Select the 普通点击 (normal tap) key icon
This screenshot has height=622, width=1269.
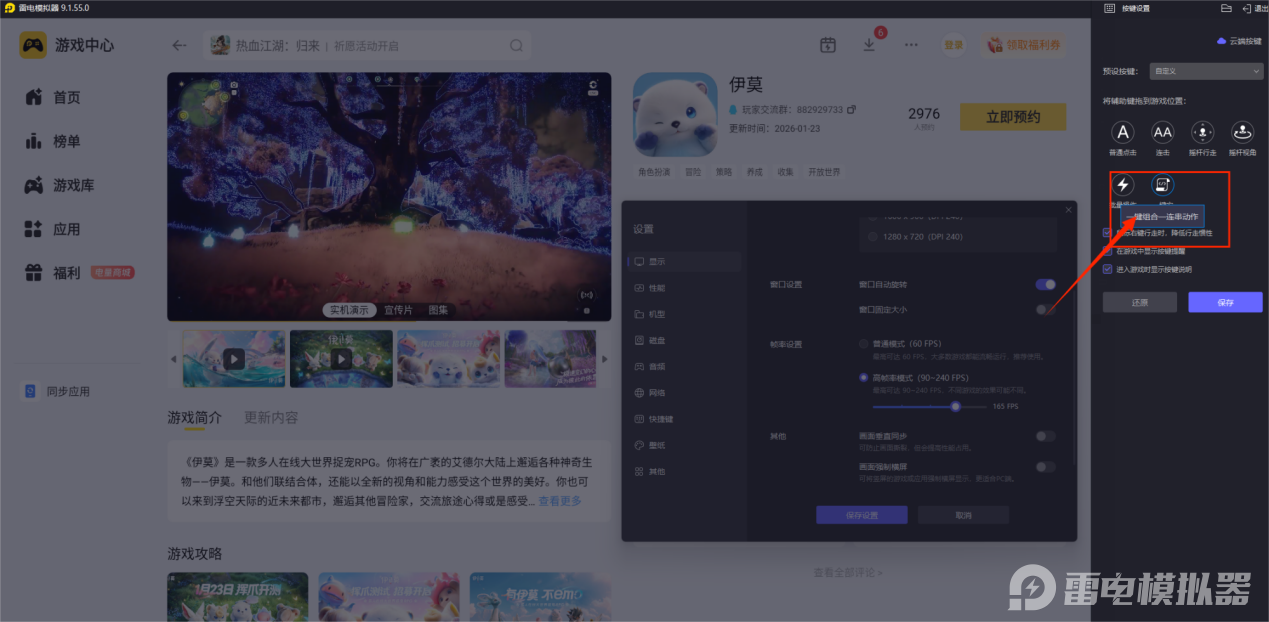point(1123,133)
